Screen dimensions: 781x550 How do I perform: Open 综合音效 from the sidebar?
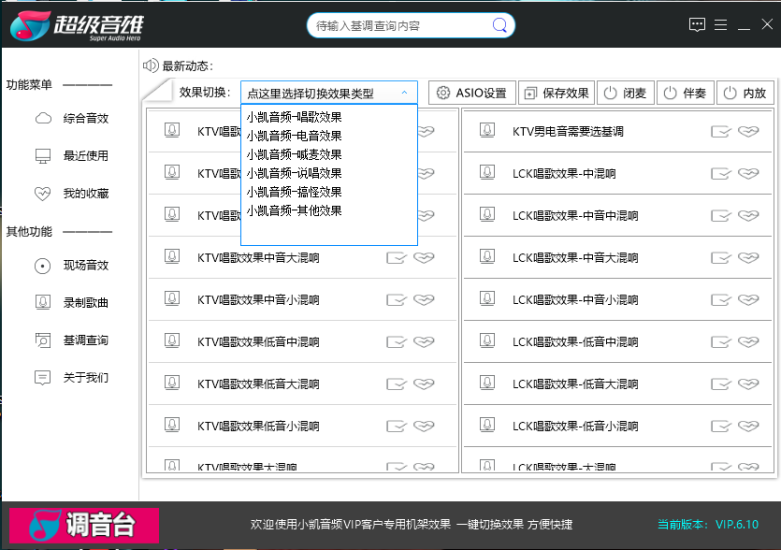[72, 118]
